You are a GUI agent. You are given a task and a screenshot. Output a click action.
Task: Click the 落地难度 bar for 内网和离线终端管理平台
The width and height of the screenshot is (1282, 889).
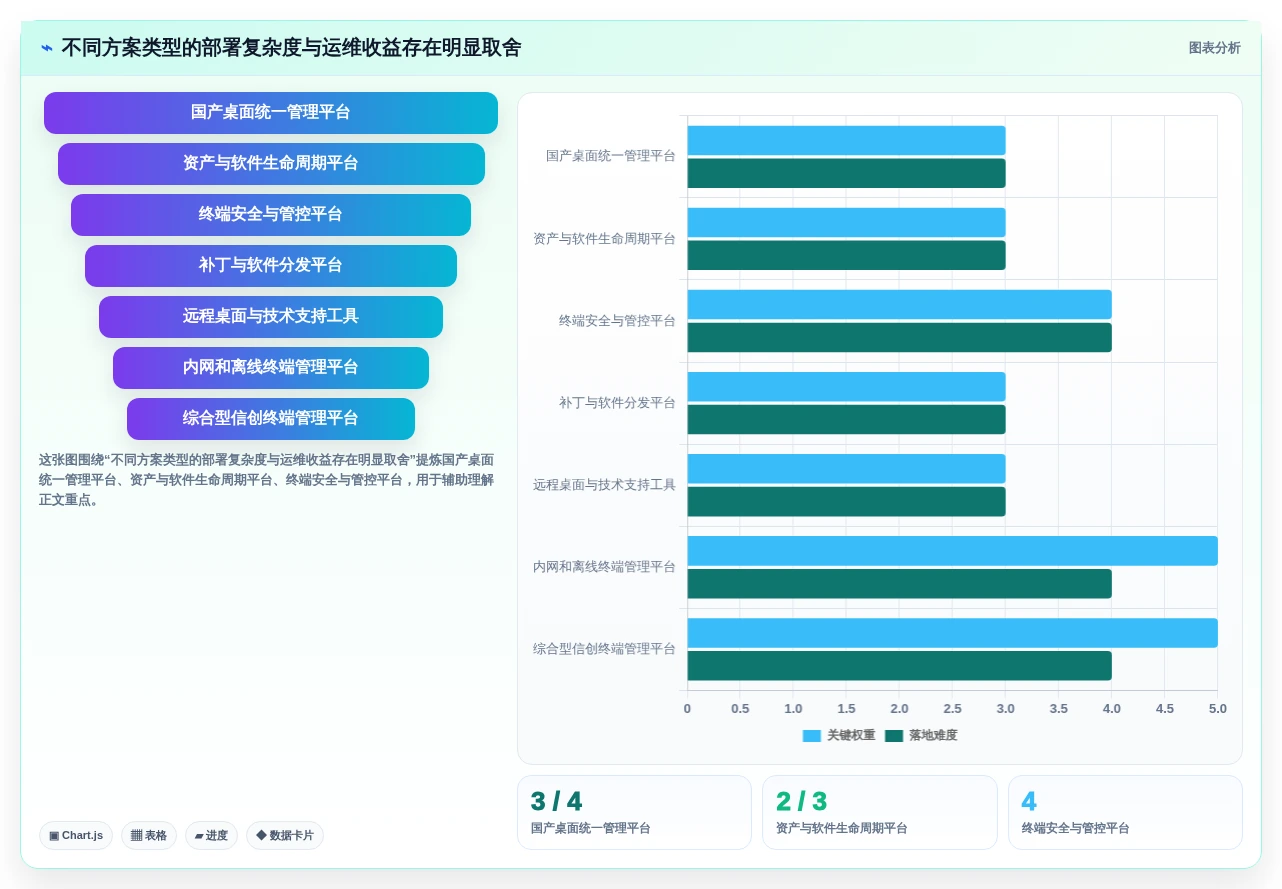click(x=899, y=584)
